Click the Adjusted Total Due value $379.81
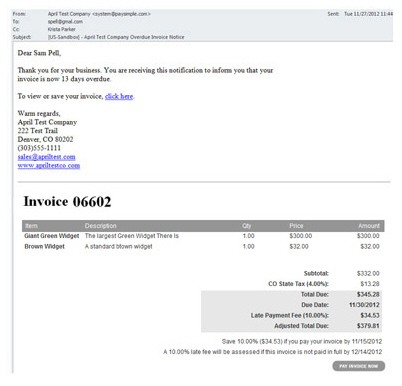Viewport: 402px width, 386px height. click(368, 326)
